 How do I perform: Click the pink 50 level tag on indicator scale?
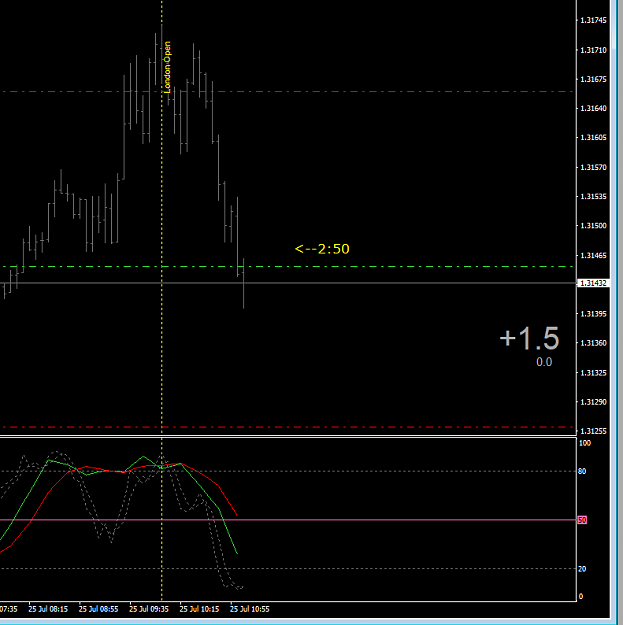[582, 520]
